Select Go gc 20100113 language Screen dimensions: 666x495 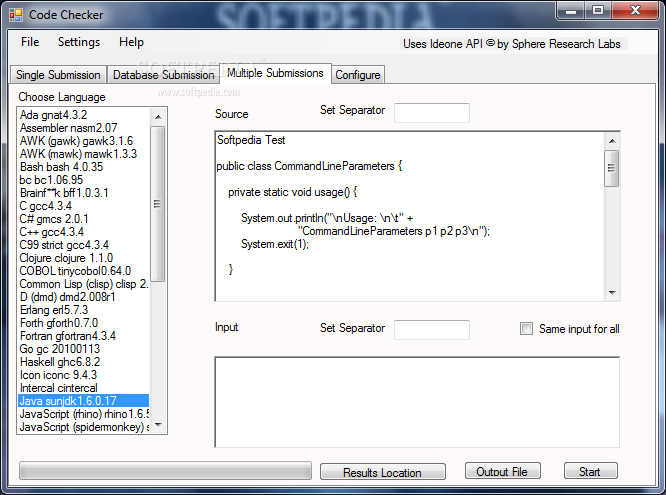point(84,349)
